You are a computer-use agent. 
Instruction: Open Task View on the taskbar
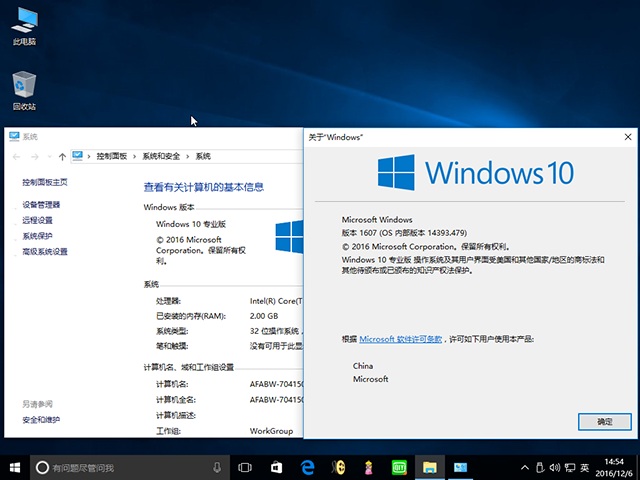(x=245, y=467)
